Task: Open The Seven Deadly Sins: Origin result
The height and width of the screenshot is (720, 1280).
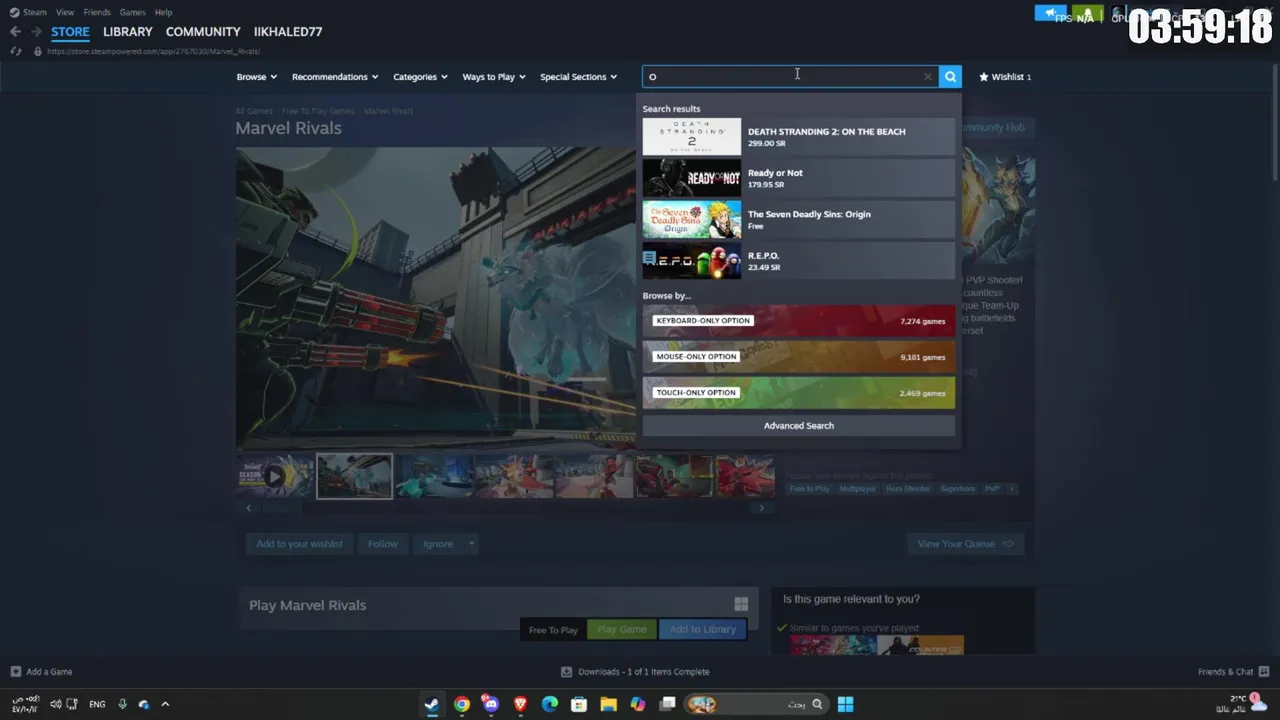Action: click(798, 219)
